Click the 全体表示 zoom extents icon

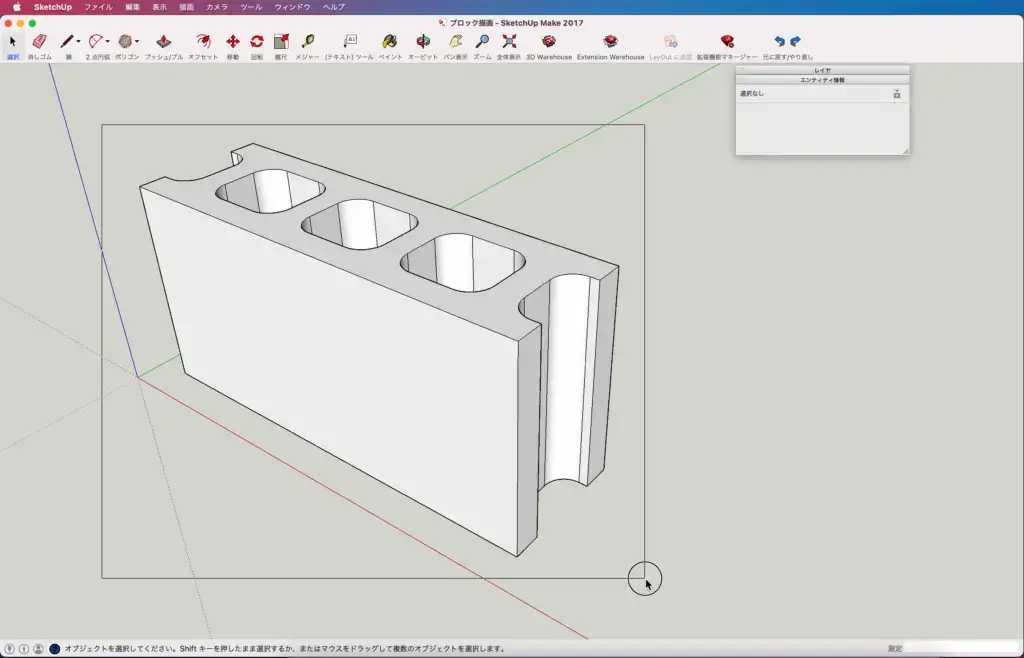(509, 42)
